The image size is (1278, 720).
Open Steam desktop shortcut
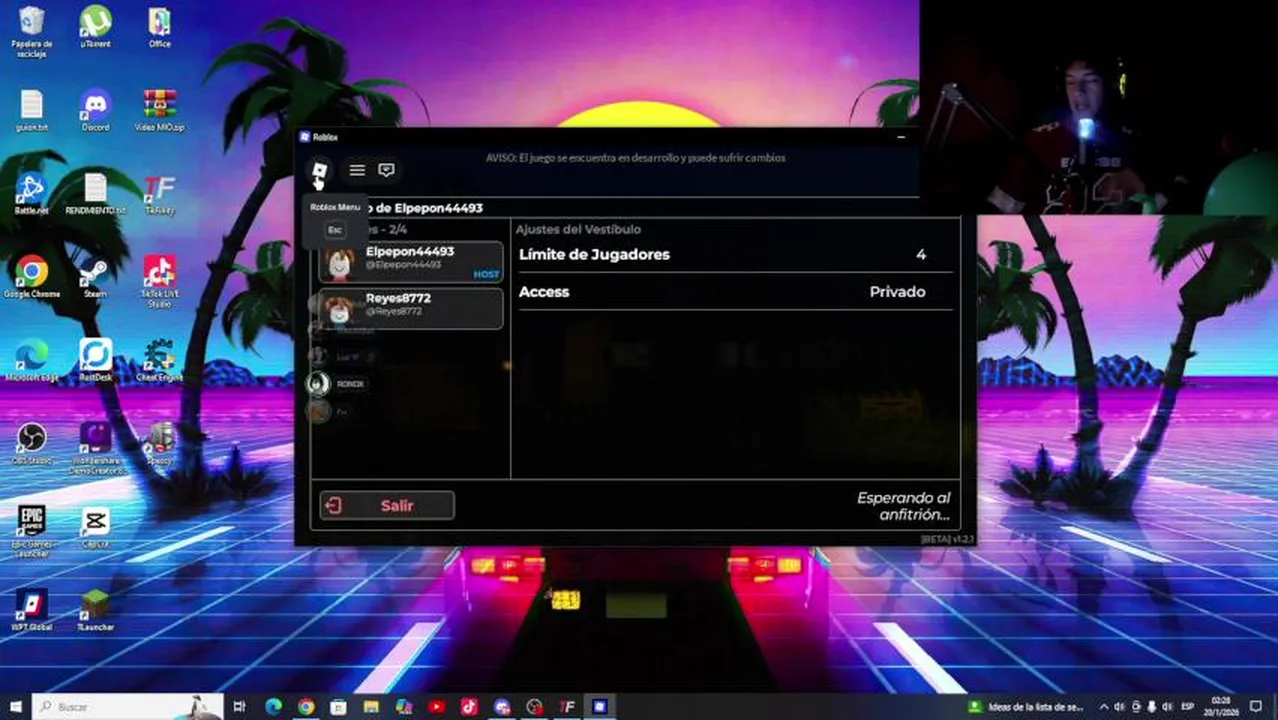point(95,277)
